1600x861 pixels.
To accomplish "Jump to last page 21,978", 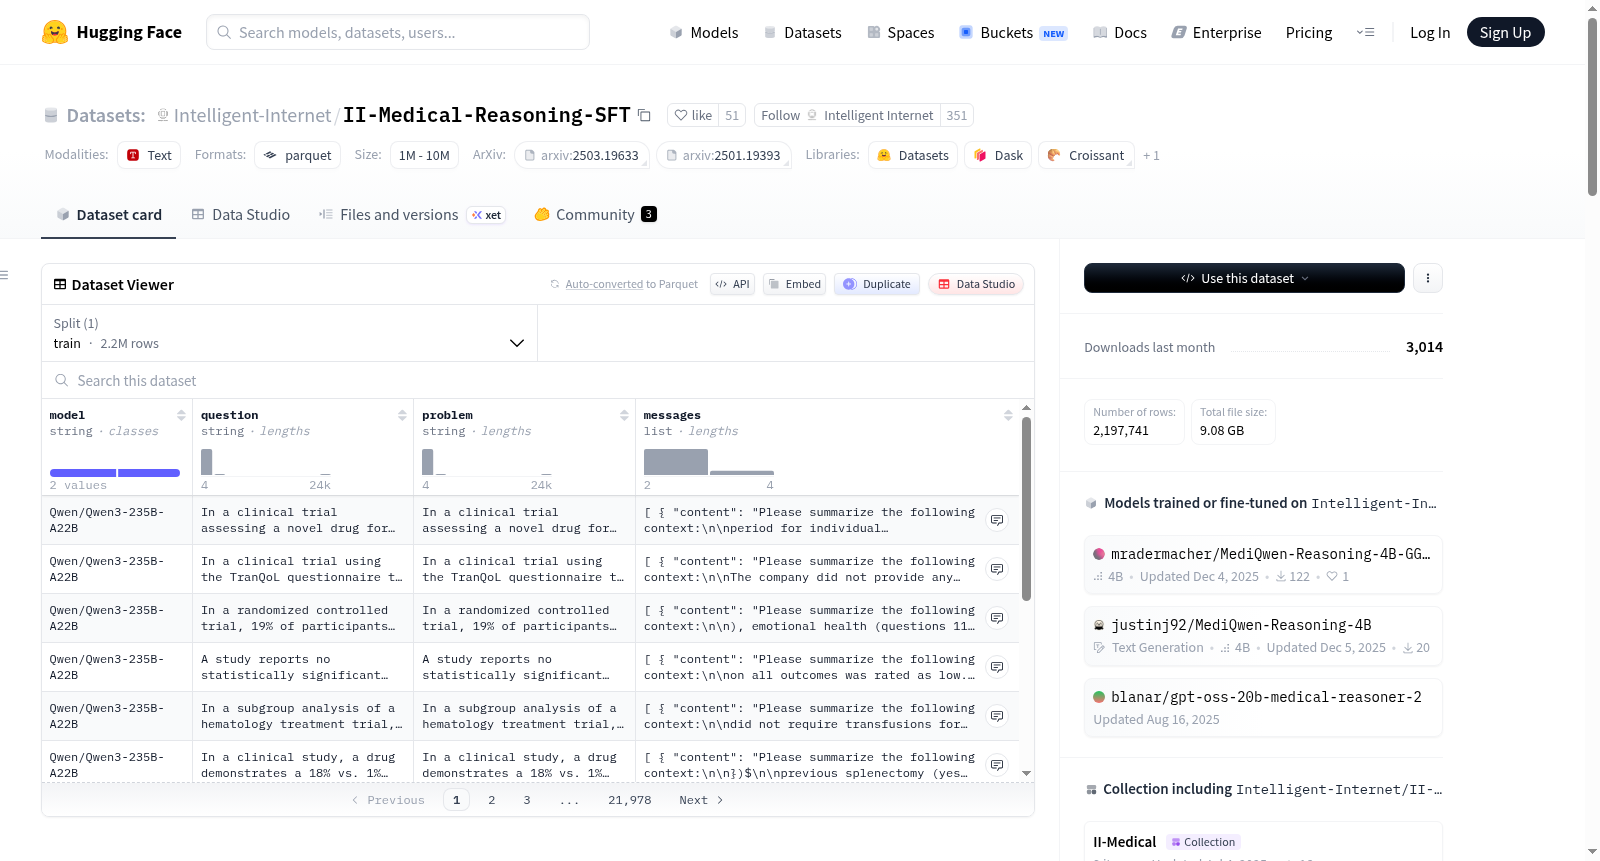I will 630,800.
